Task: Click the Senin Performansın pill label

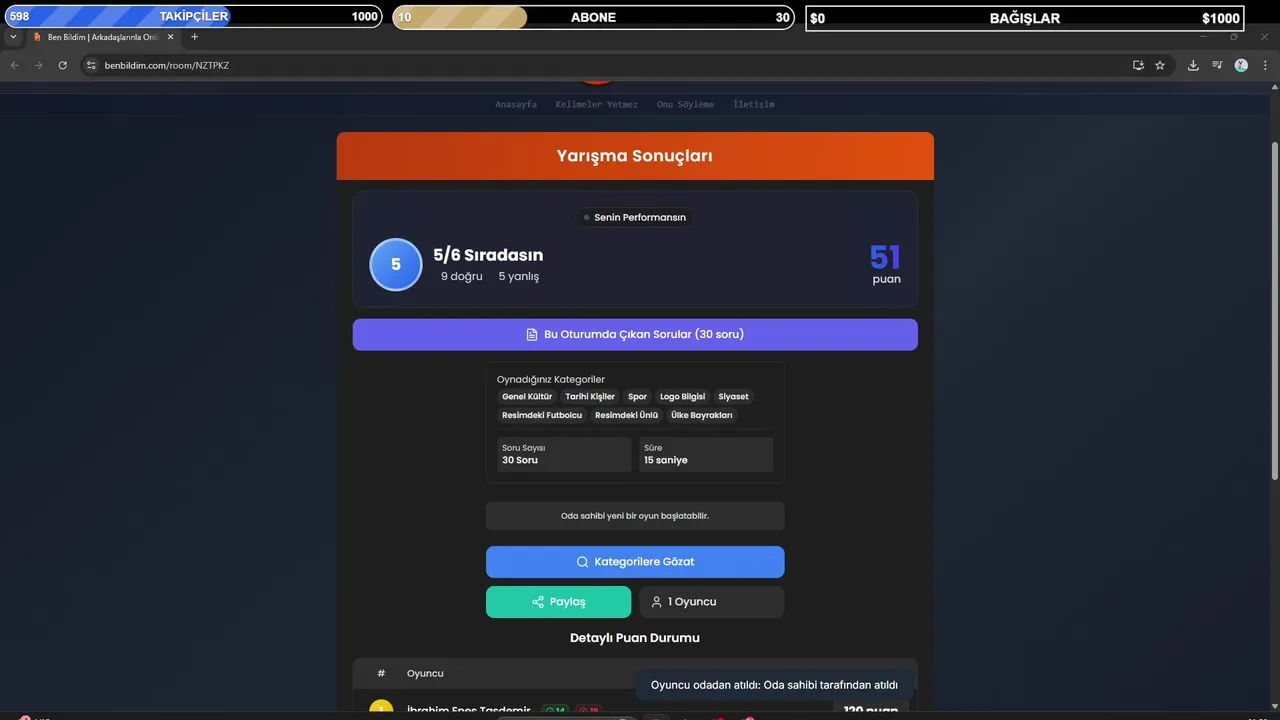Action: pos(636,217)
